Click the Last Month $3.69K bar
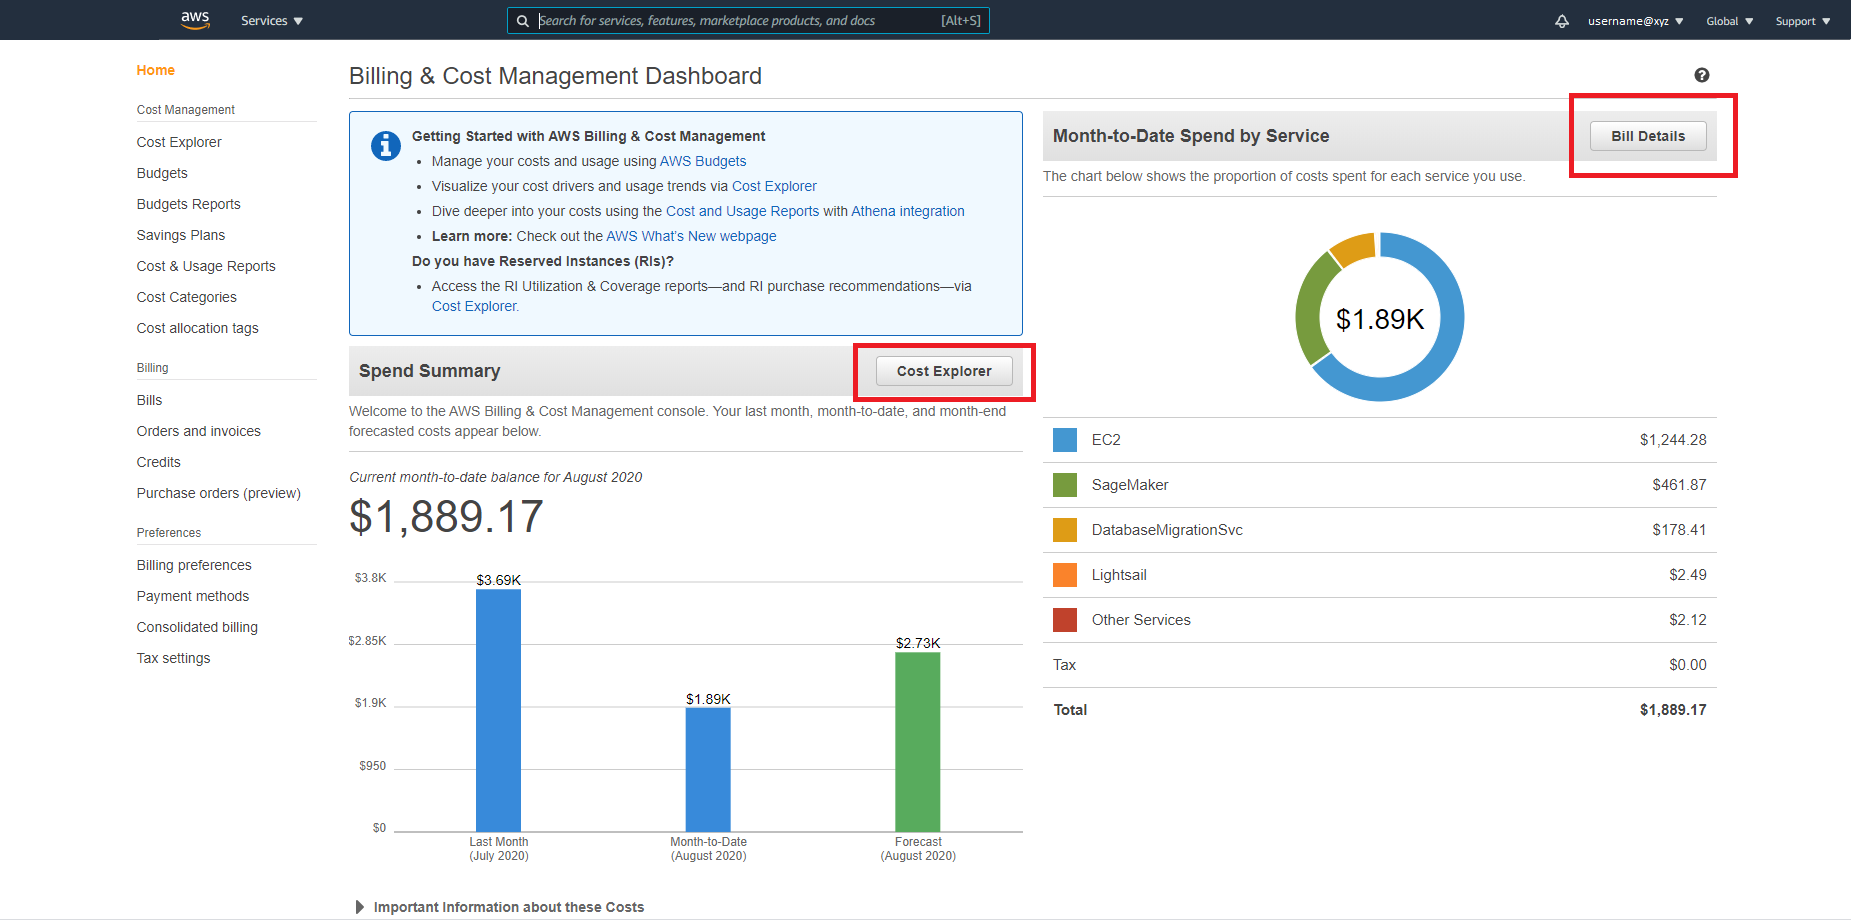Image resolution: width=1851 pixels, height=921 pixels. pyautogui.click(x=498, y=710)
